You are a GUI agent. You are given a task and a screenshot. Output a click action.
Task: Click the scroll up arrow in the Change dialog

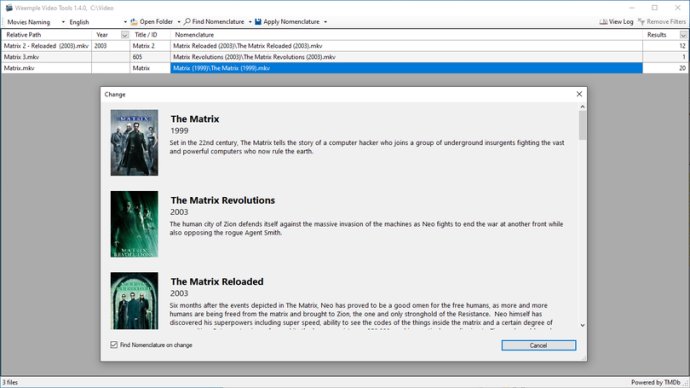[x=583, y=107]
